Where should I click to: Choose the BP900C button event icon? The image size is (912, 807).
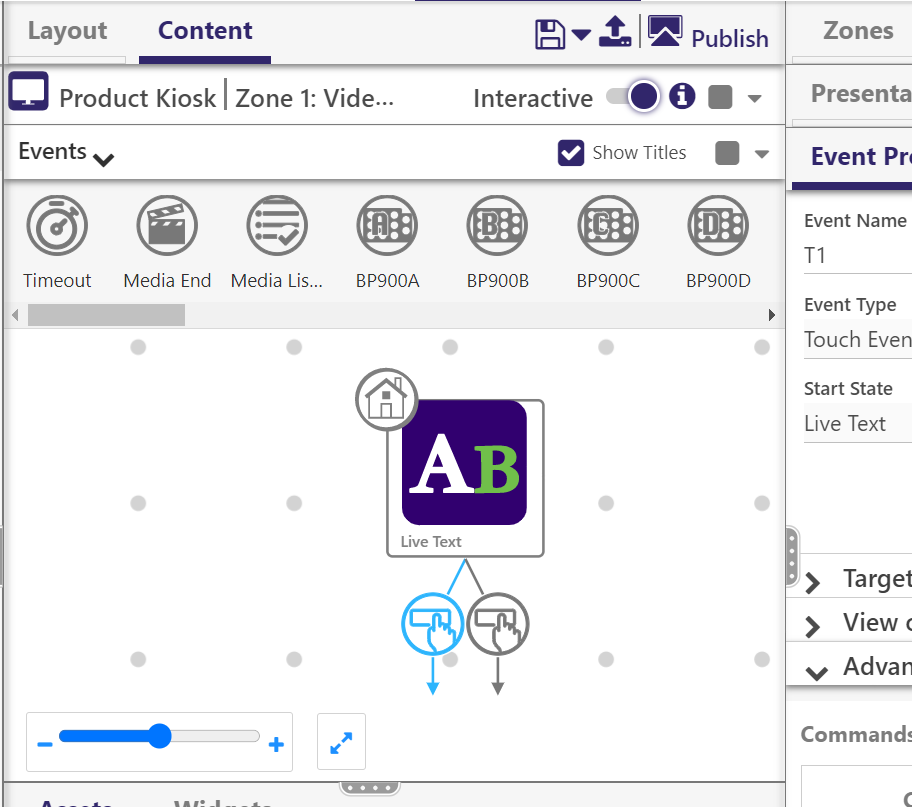(608, 226)
